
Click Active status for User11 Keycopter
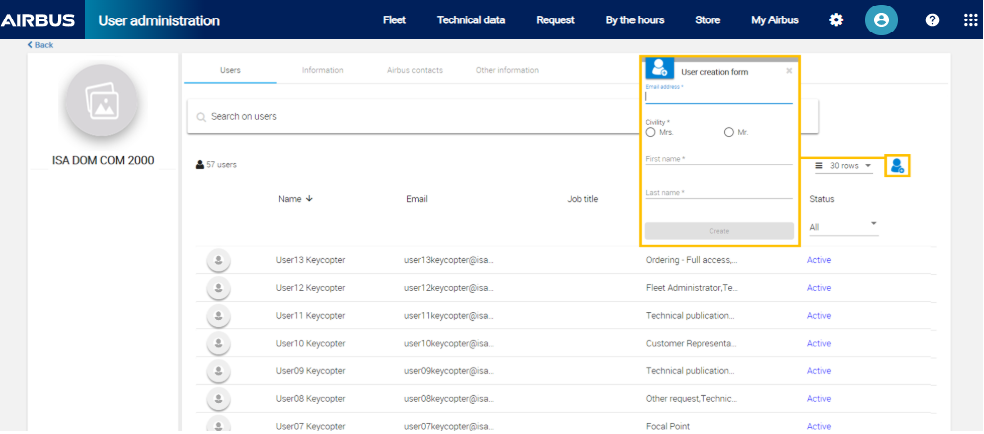click(x=818, y=315)
